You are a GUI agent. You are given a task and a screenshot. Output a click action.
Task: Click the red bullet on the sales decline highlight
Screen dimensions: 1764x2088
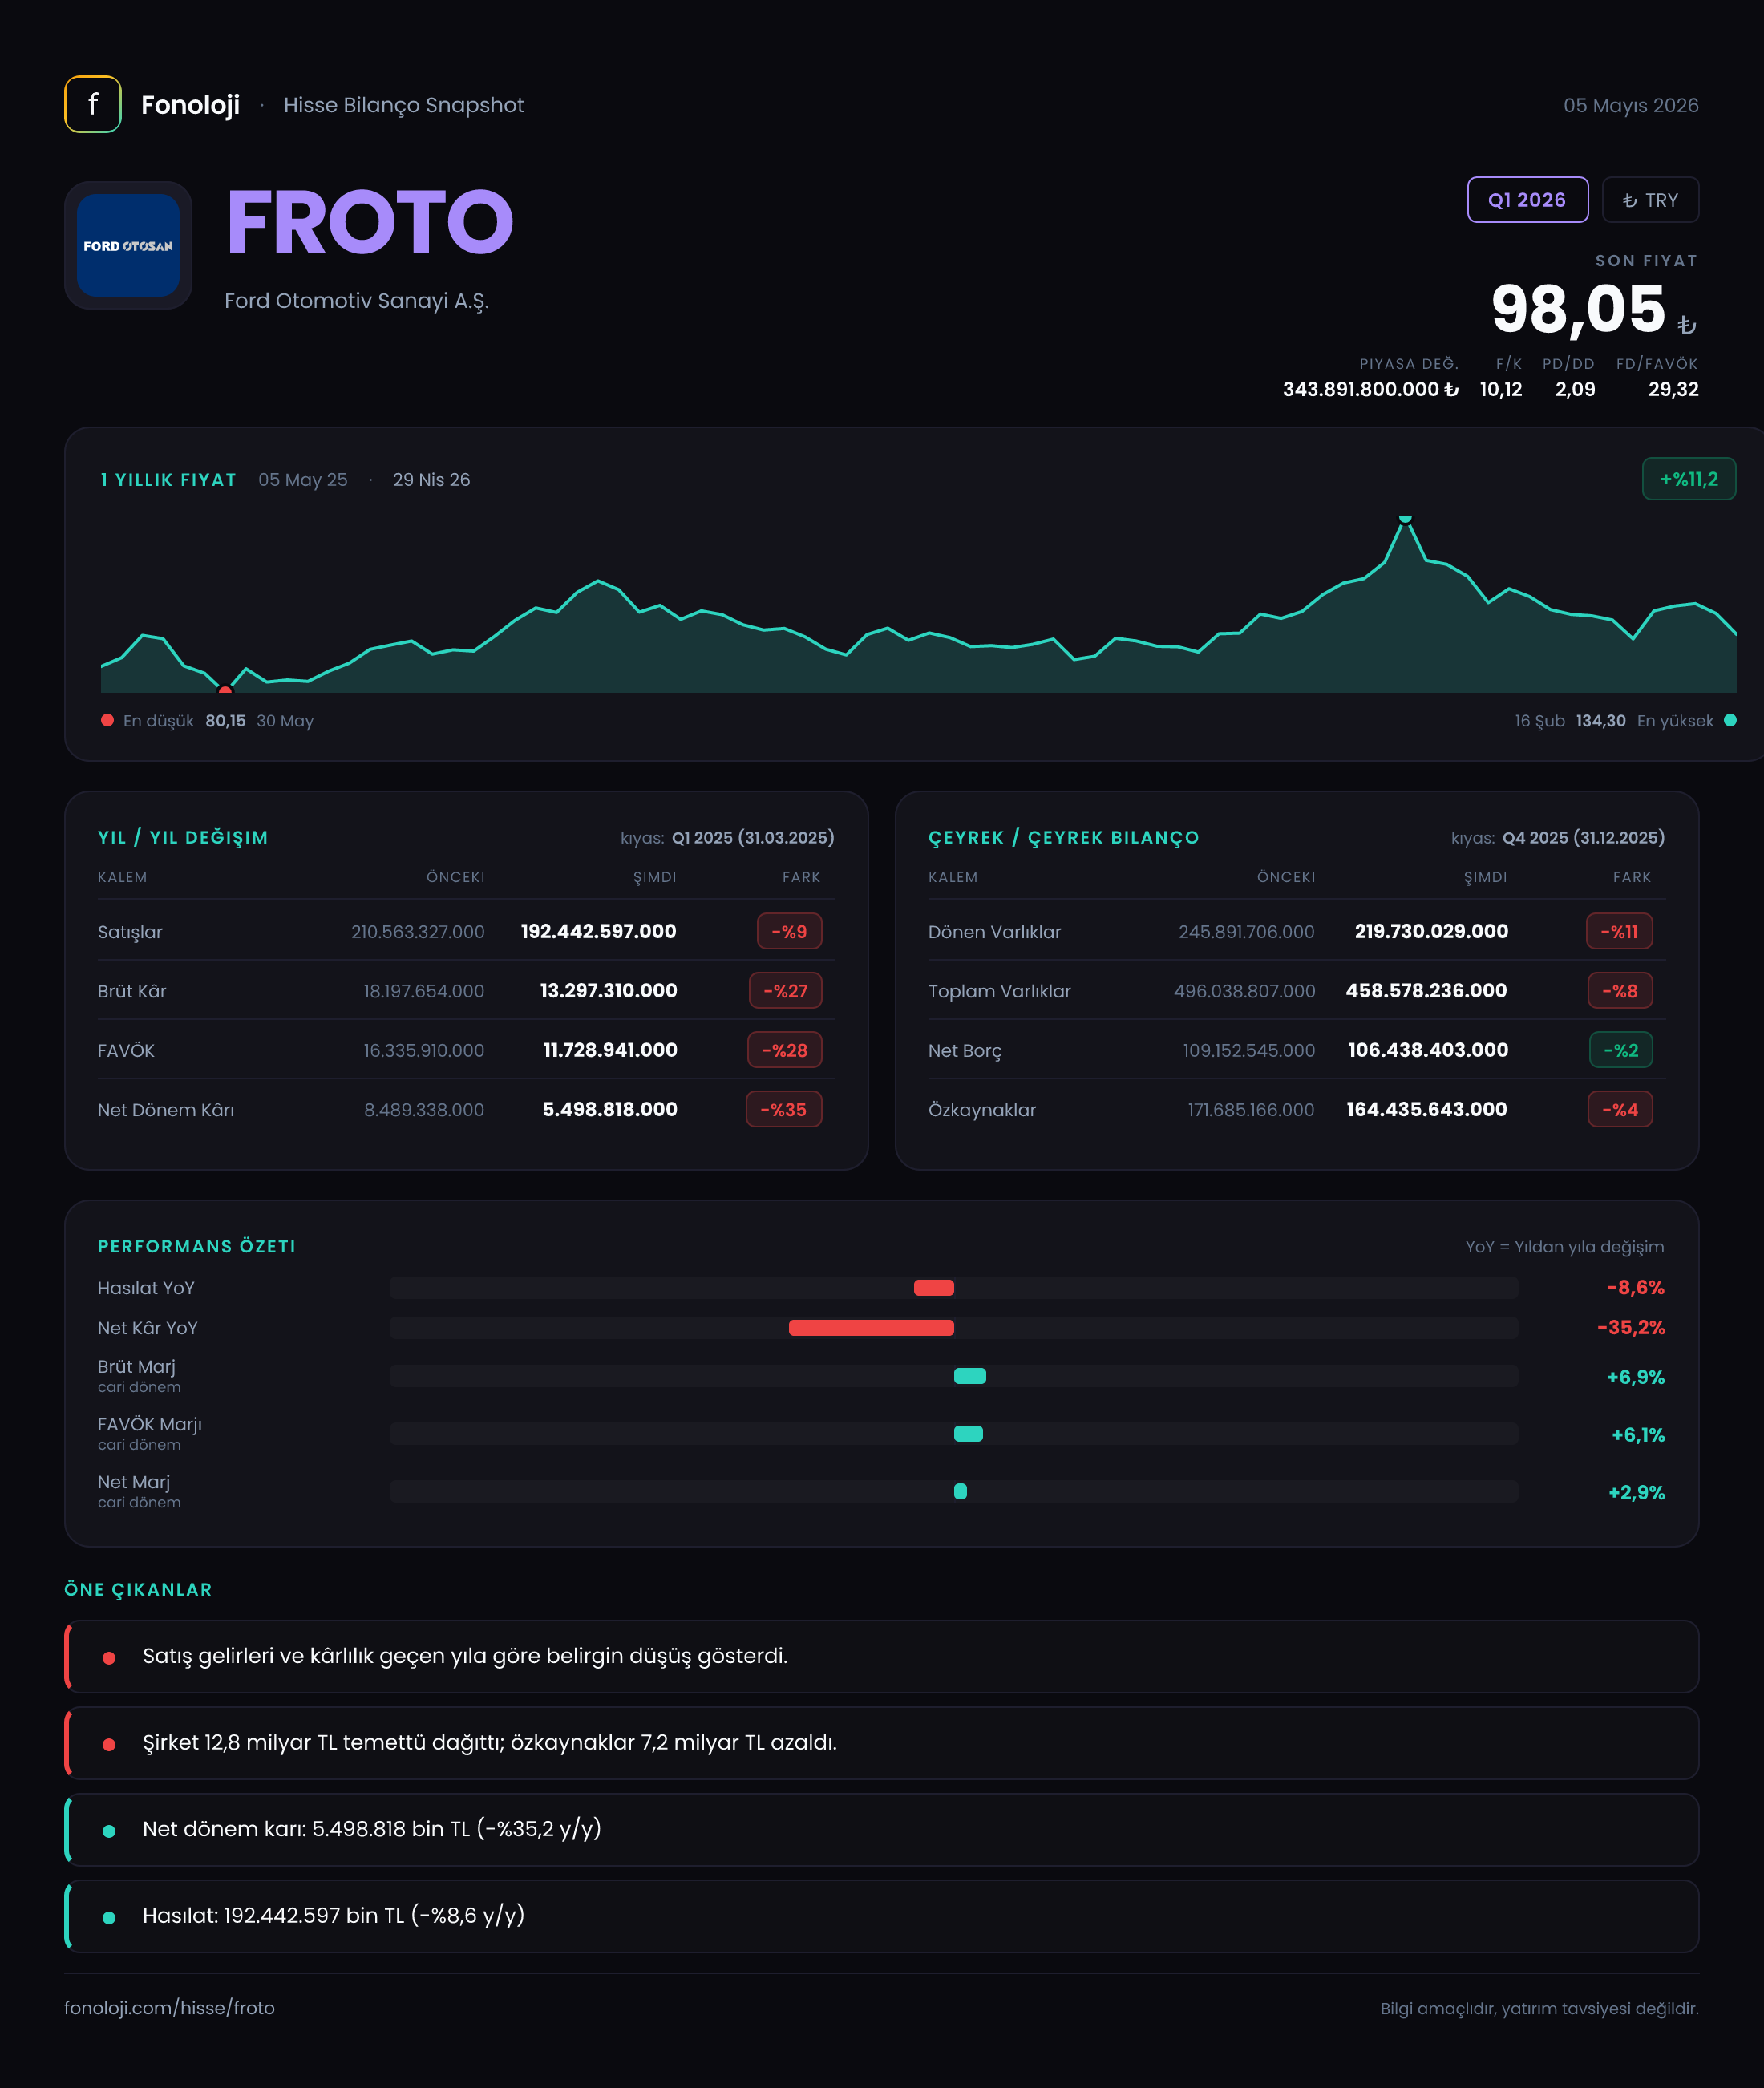point(109,1657)
